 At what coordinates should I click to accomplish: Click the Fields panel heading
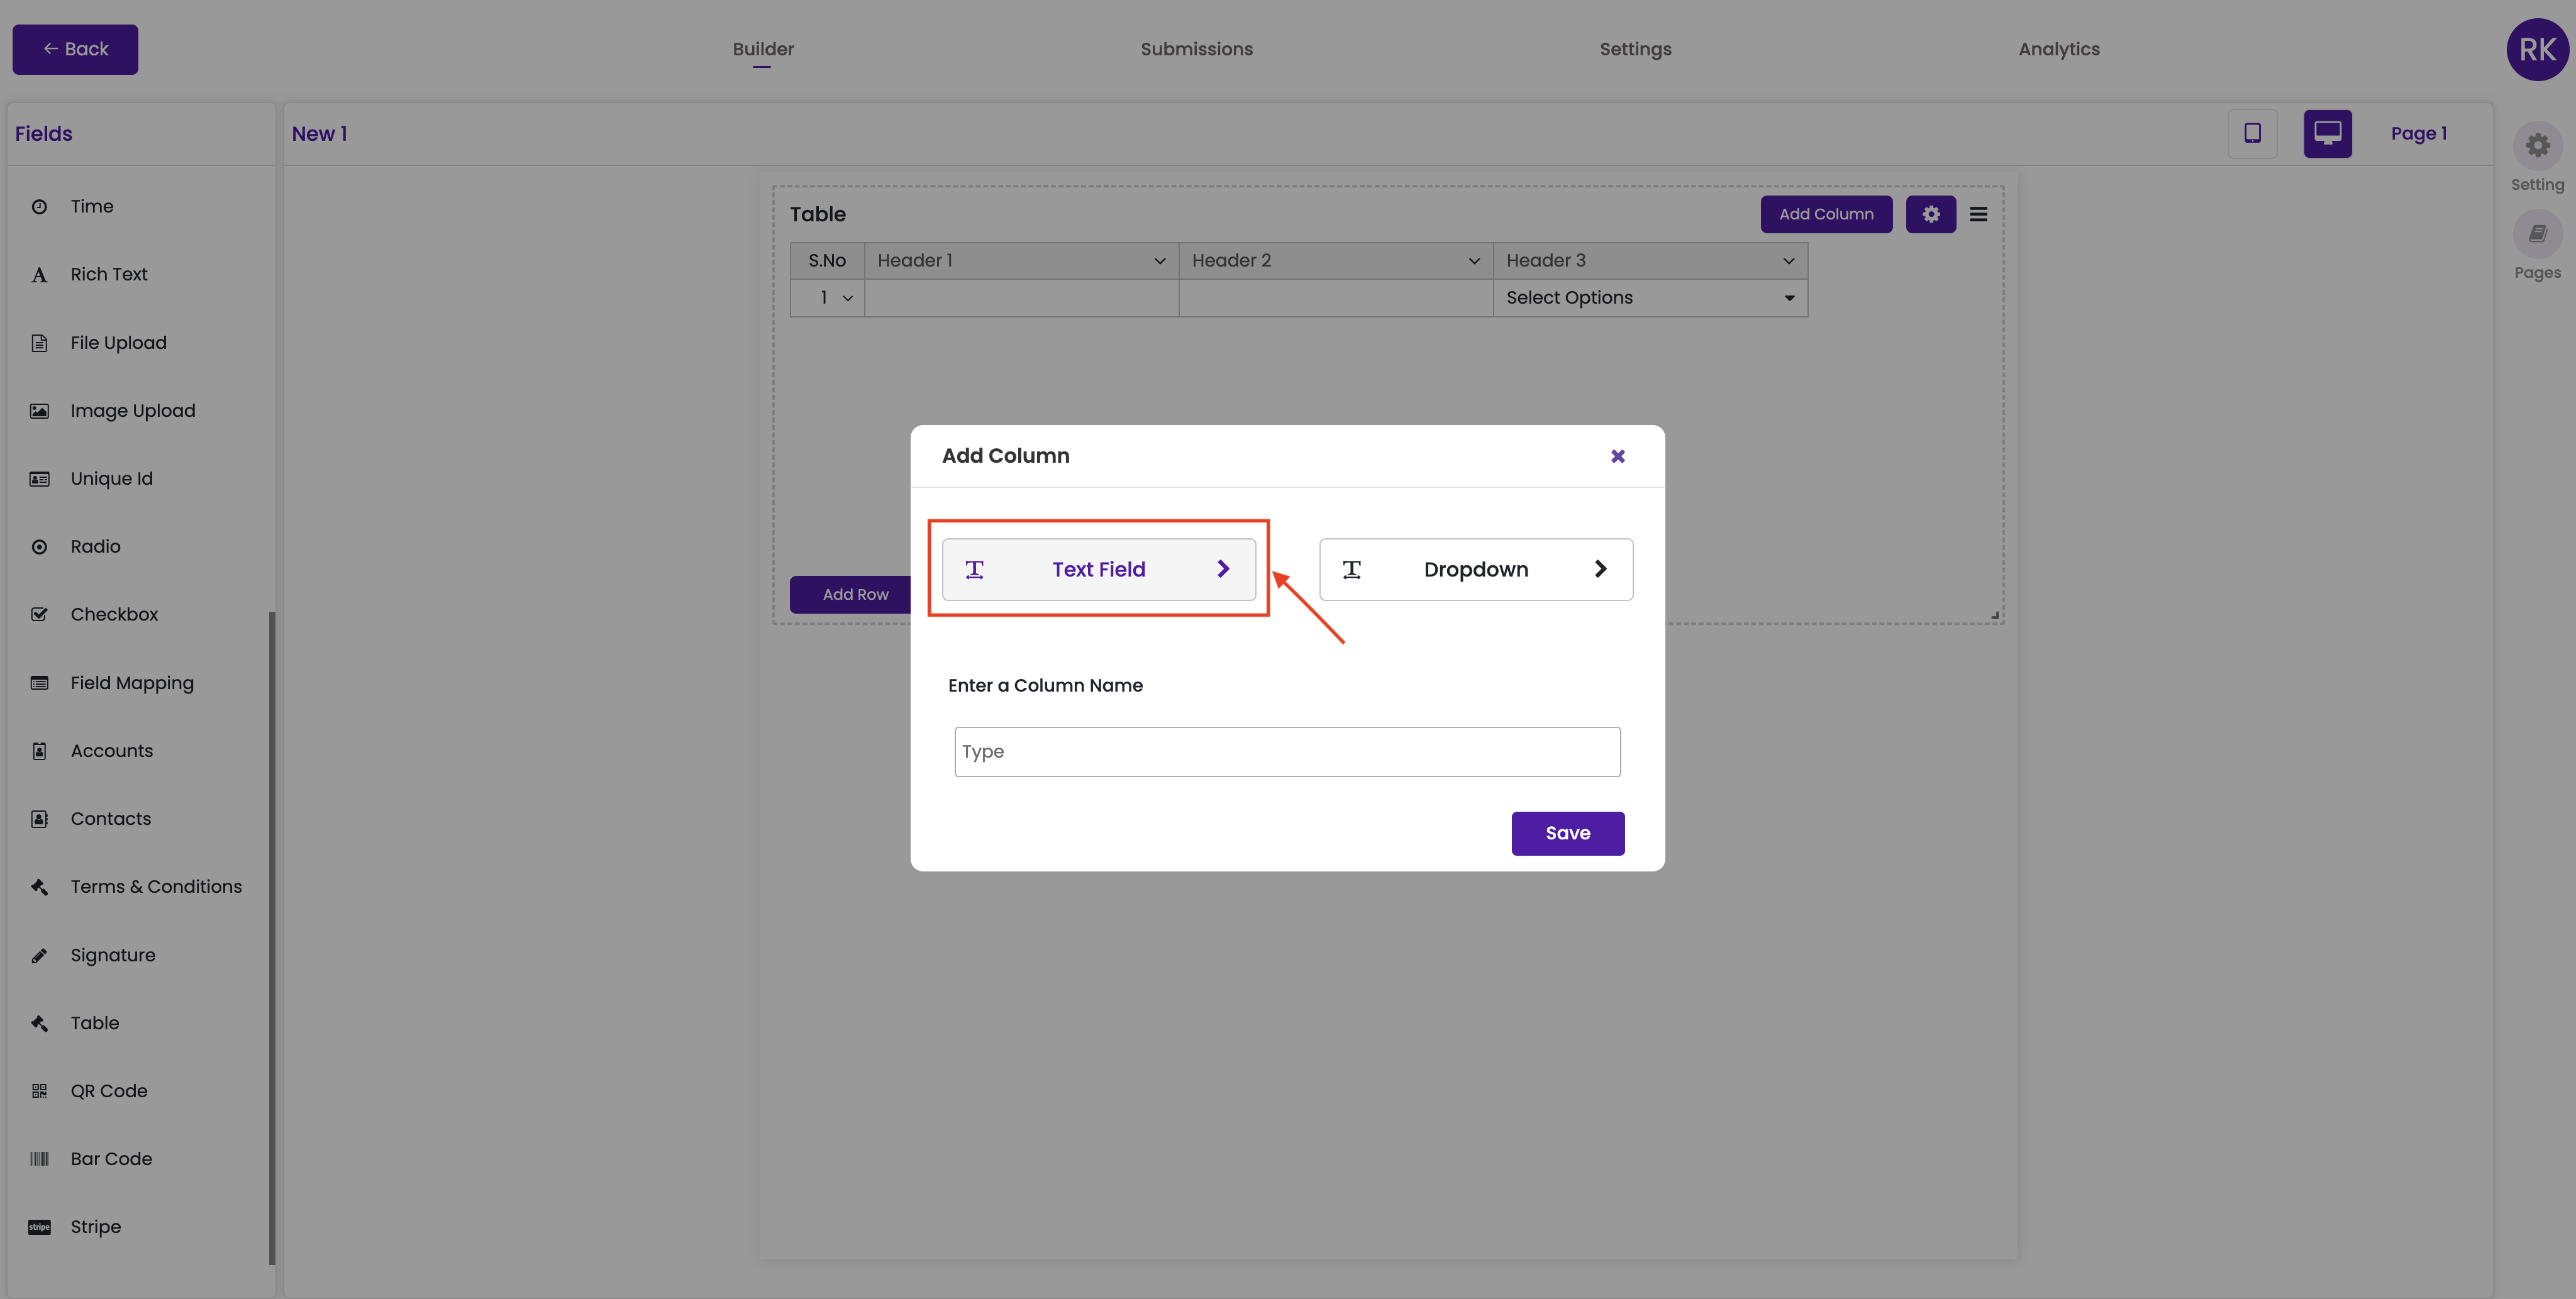pos(44,134)
